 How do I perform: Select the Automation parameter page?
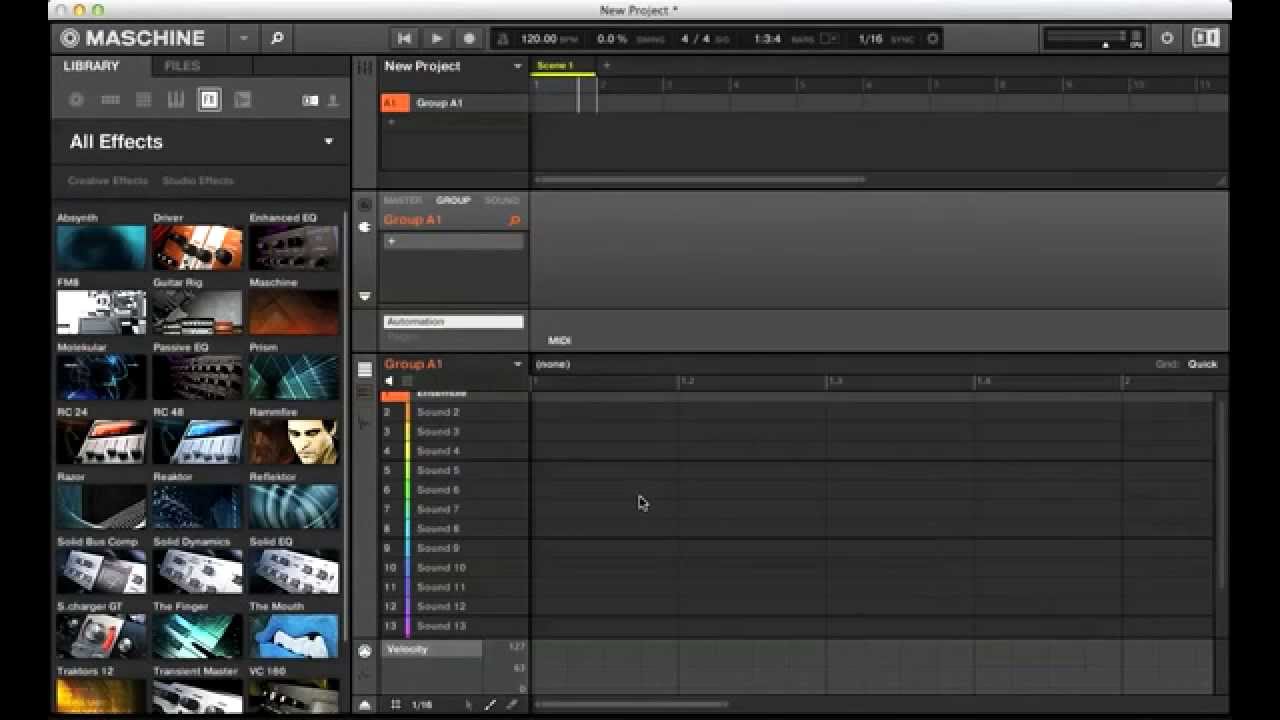(454, 322)
